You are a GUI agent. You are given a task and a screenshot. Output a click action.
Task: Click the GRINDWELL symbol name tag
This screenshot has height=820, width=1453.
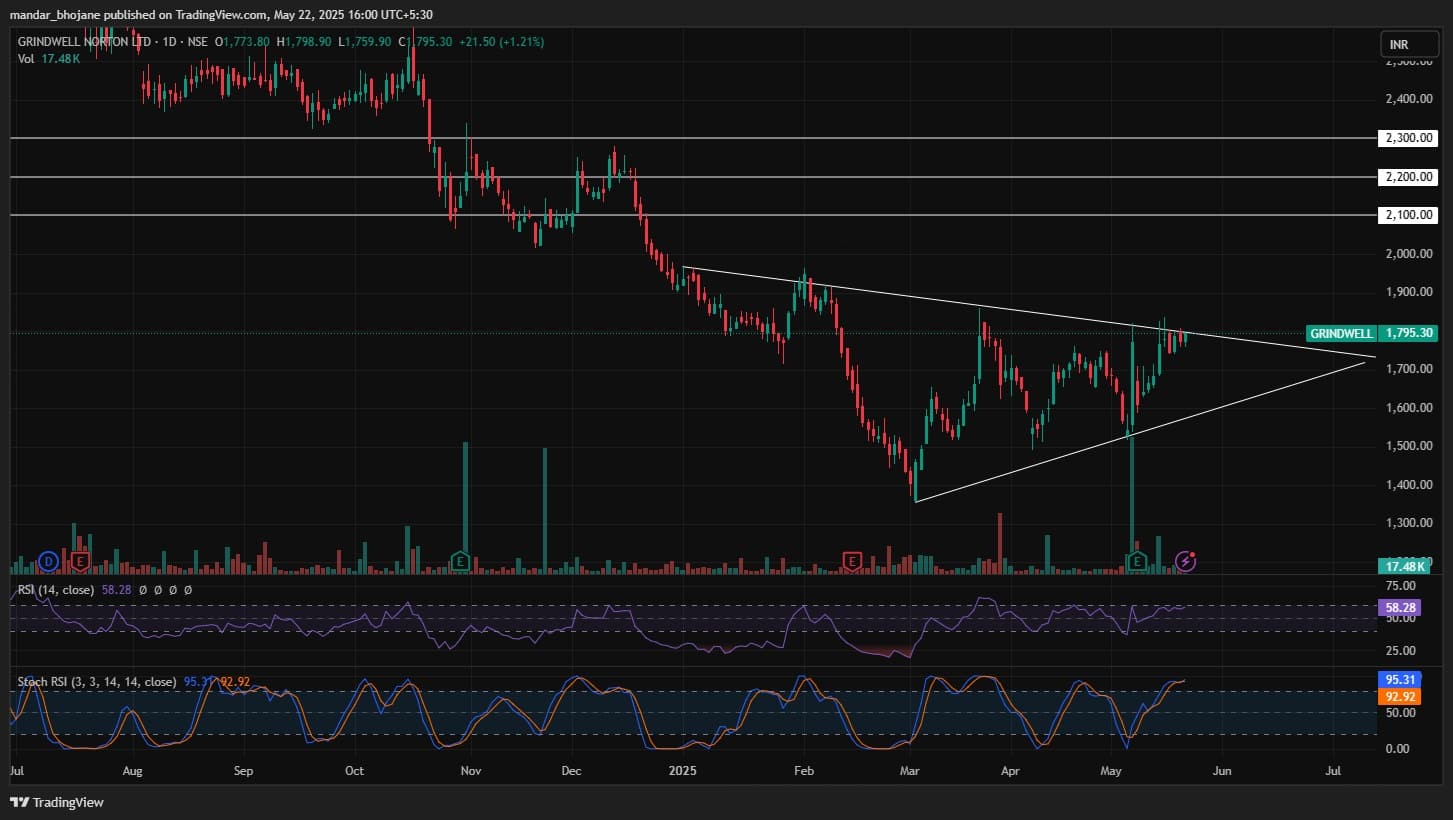1340,333
